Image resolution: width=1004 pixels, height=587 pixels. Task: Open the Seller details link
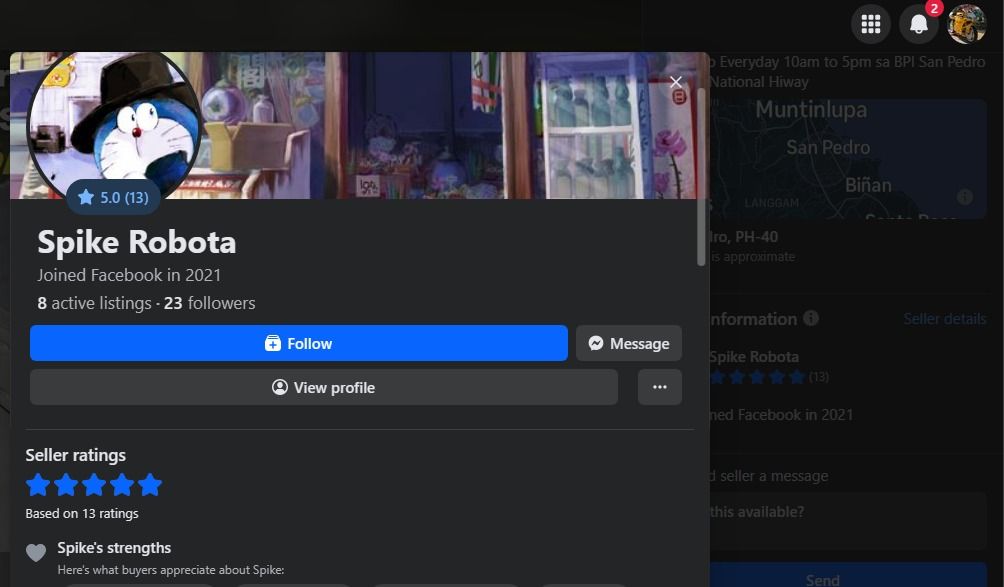click(944, 319)
